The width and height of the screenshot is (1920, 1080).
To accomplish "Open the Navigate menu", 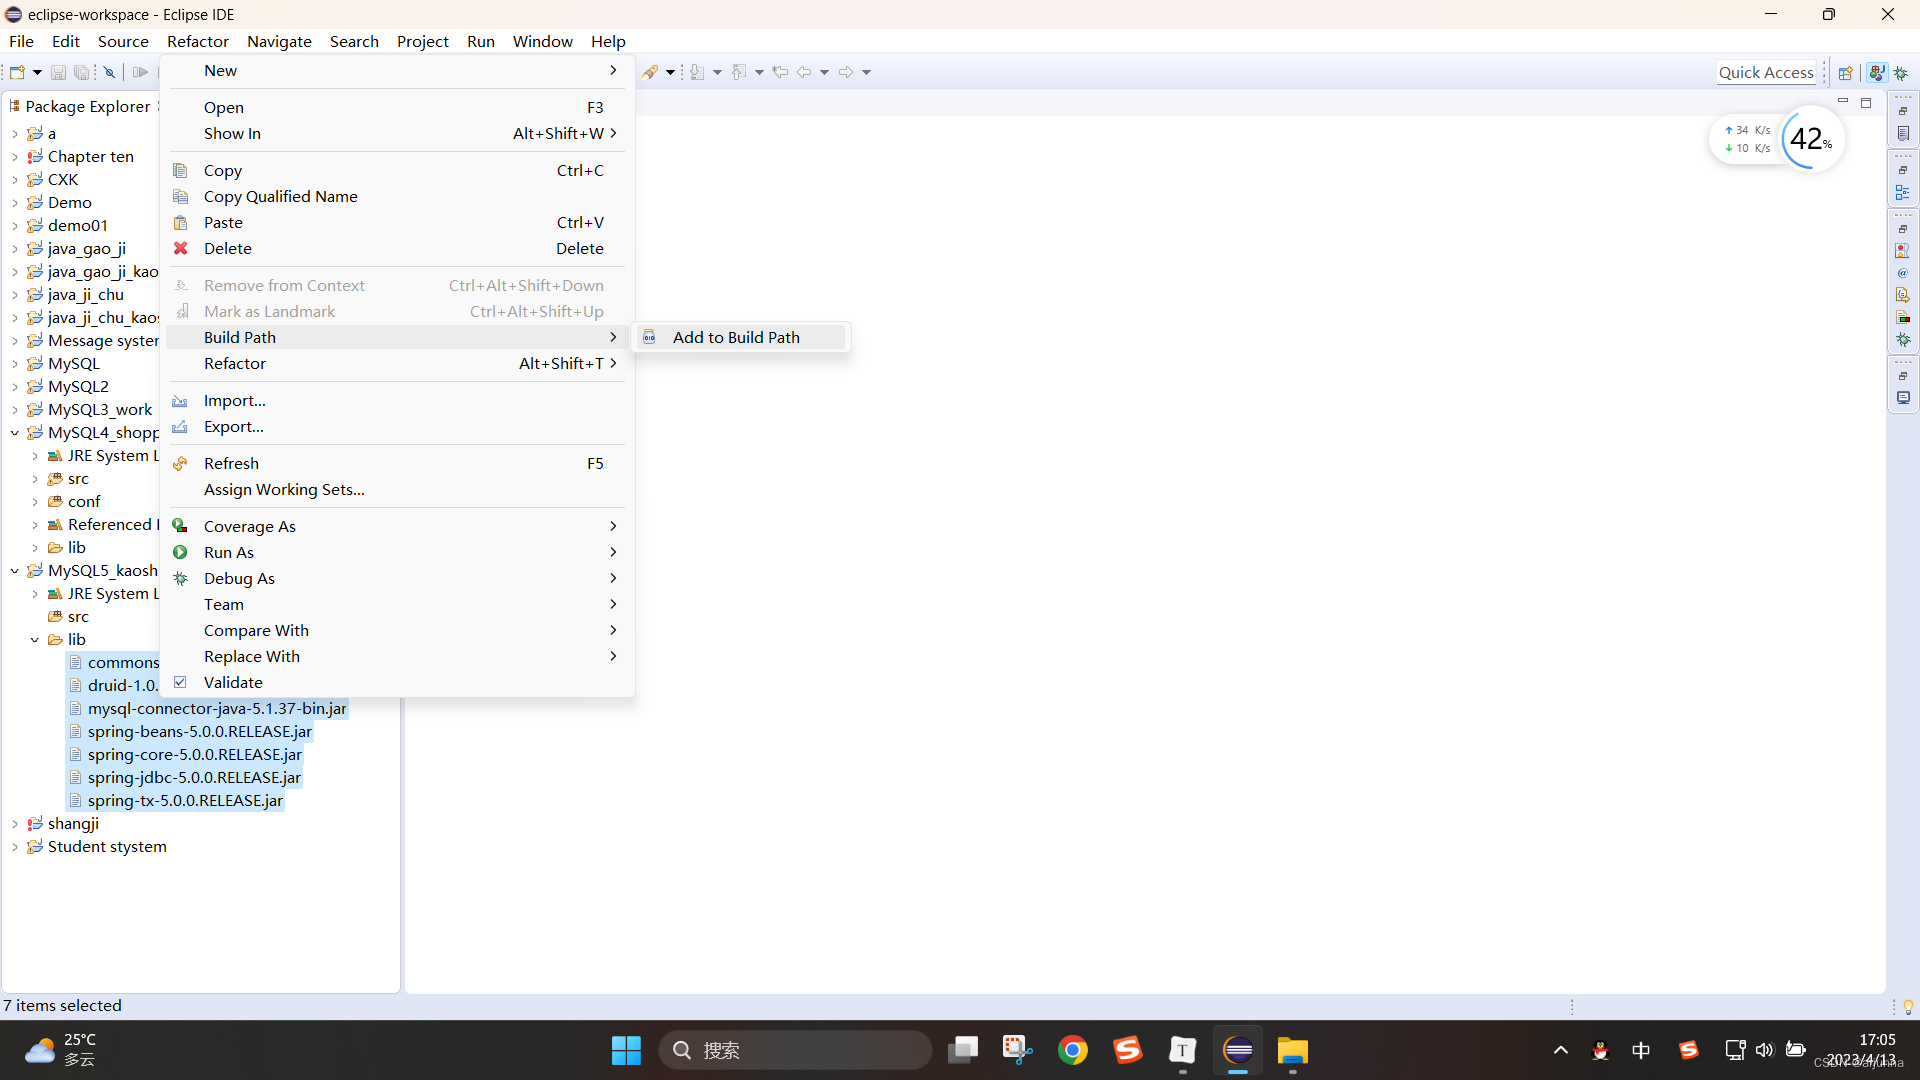I will coord(279,41).
